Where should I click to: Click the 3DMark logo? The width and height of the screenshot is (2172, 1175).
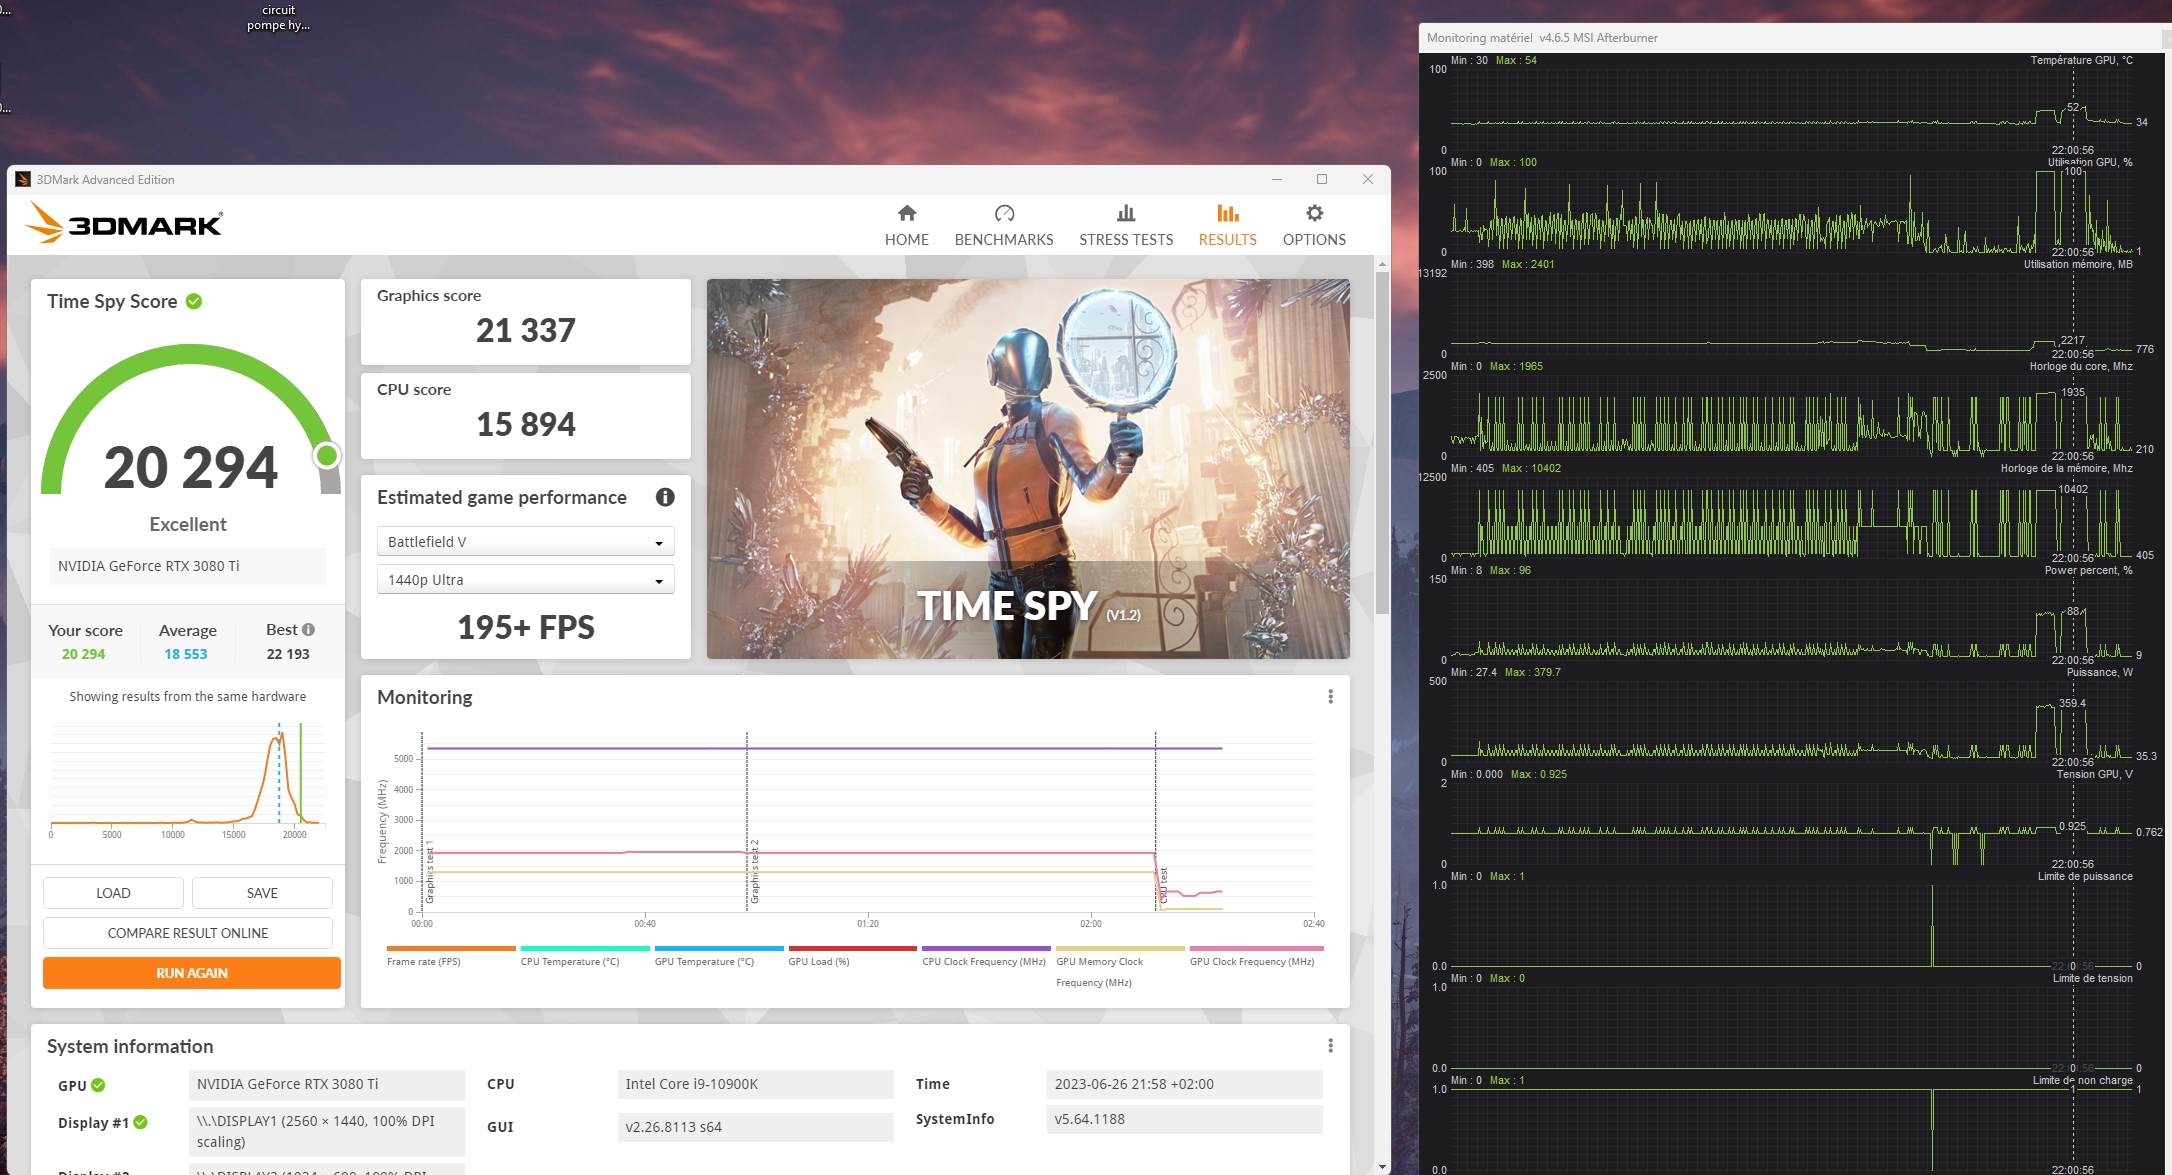pos(125,223)
